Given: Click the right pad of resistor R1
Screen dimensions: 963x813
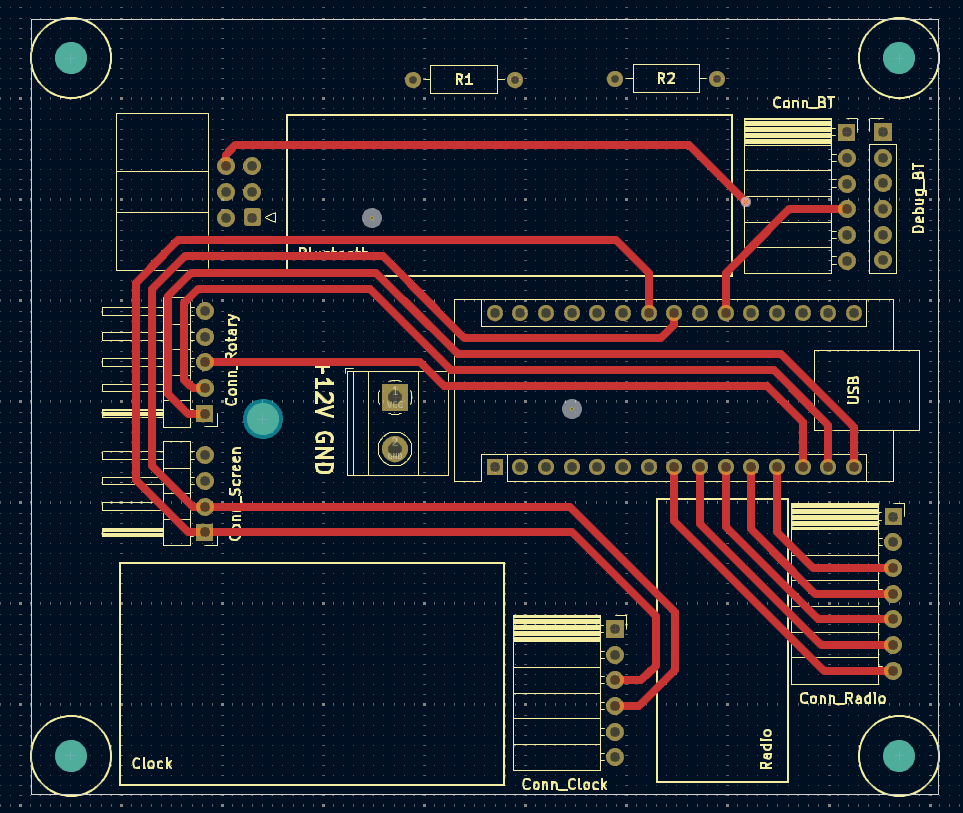Looking at the screenshot, I should pyautogui.click(x=515, y=80).
